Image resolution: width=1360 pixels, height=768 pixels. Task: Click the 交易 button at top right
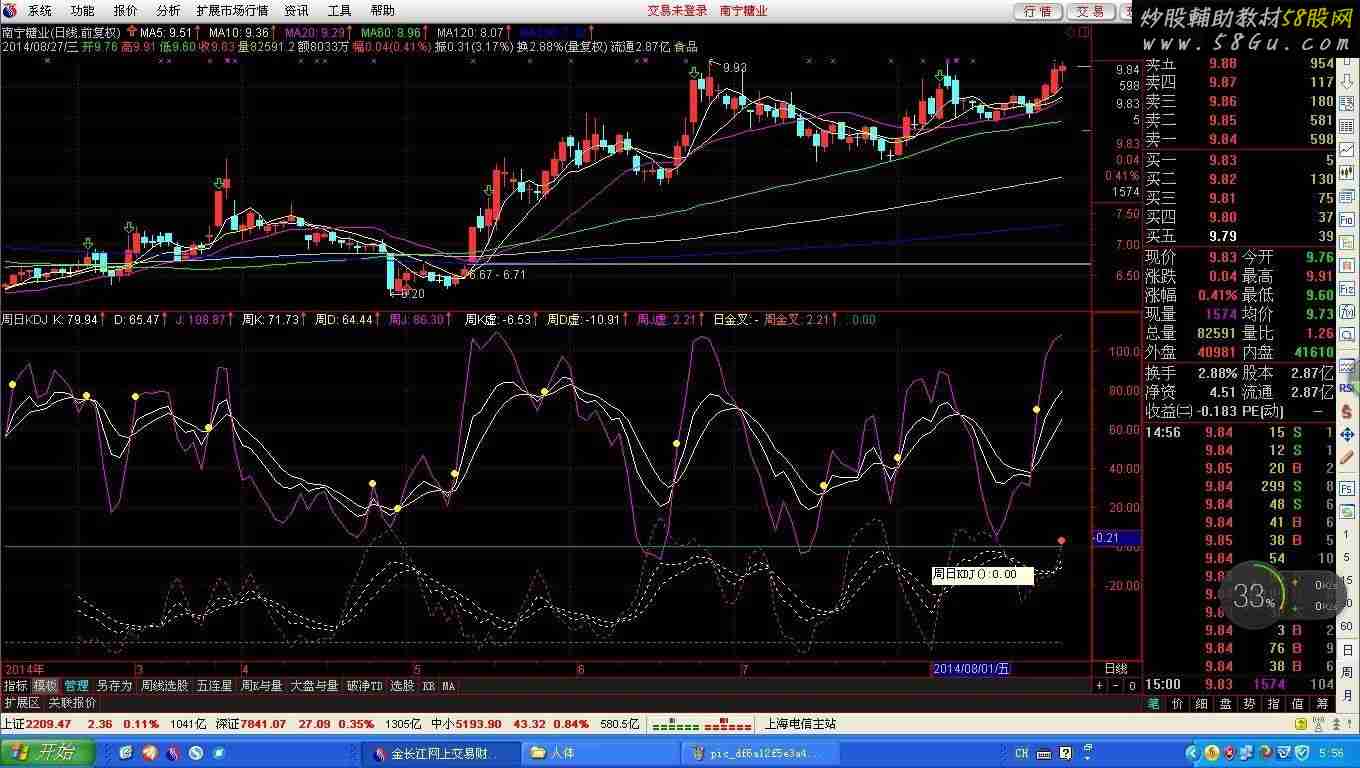click(1090, 11)
